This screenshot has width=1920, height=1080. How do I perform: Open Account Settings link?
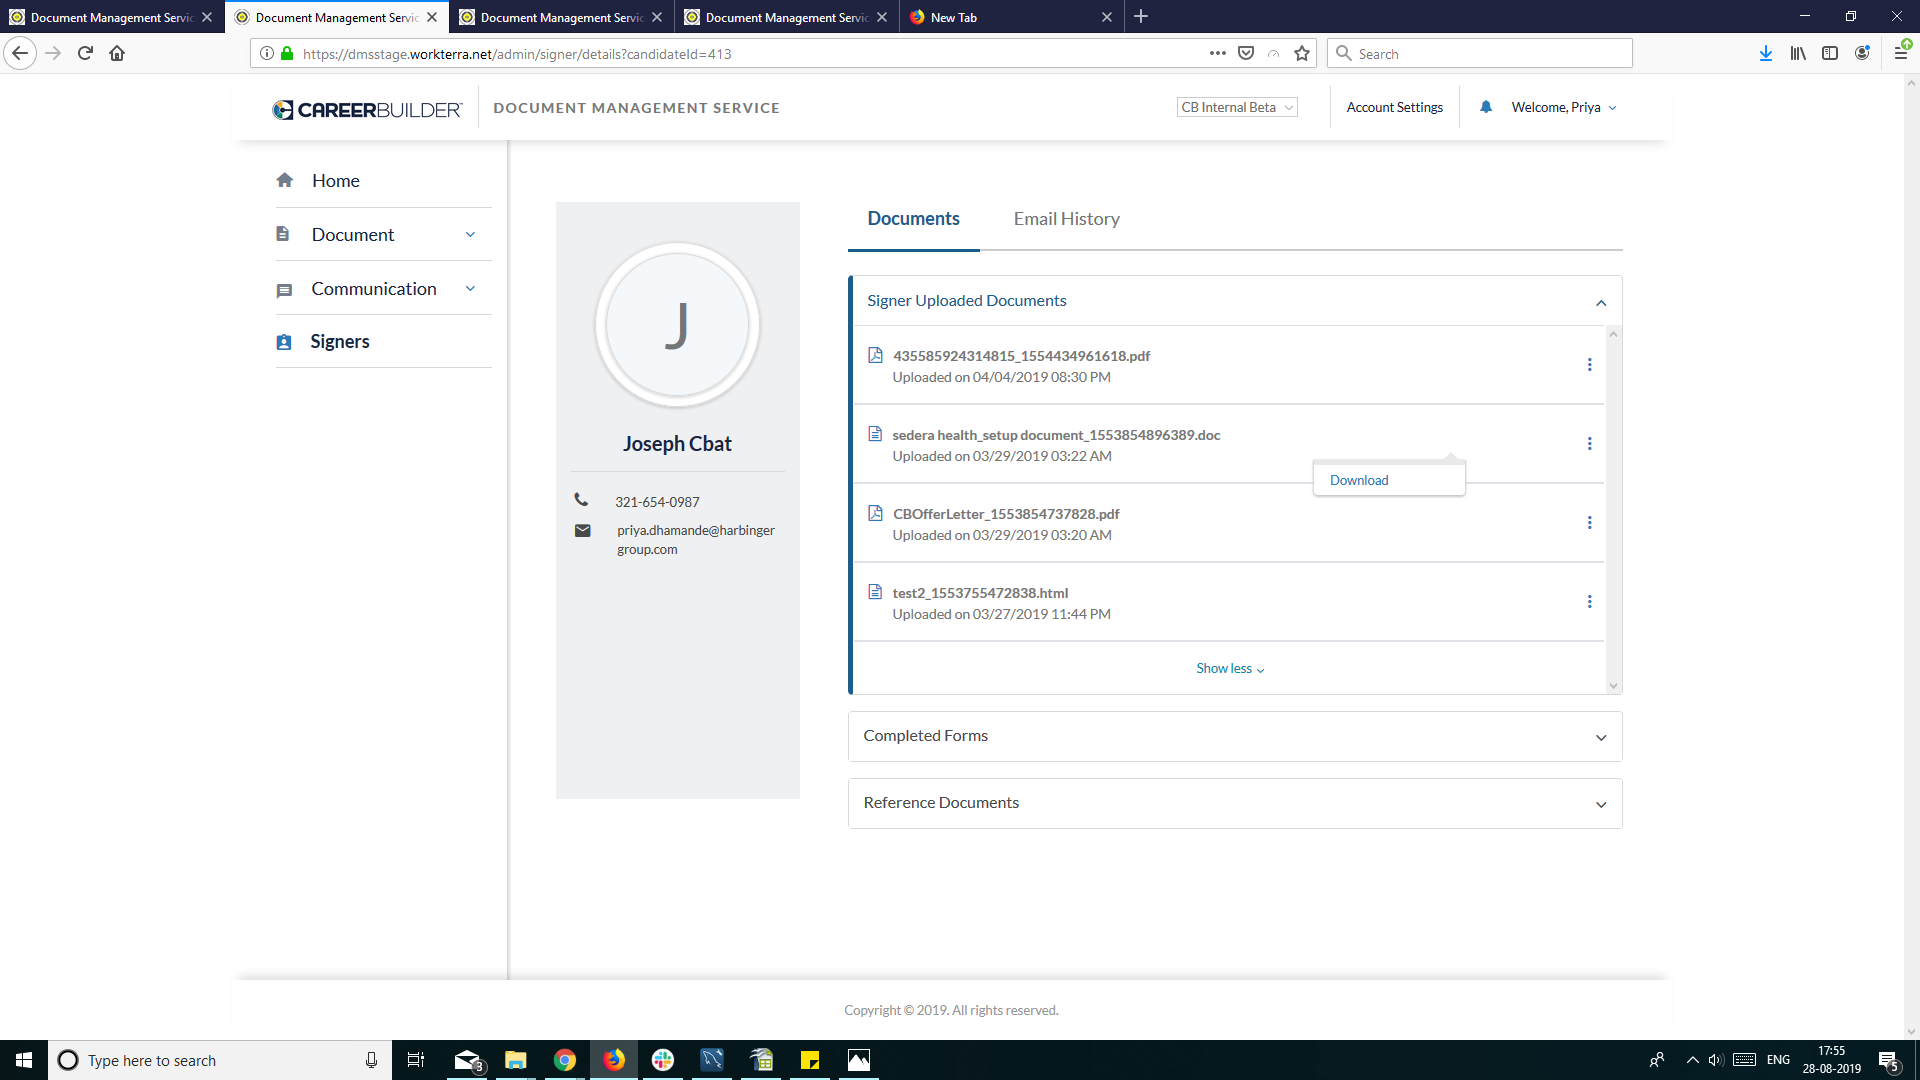(1394, 107)
